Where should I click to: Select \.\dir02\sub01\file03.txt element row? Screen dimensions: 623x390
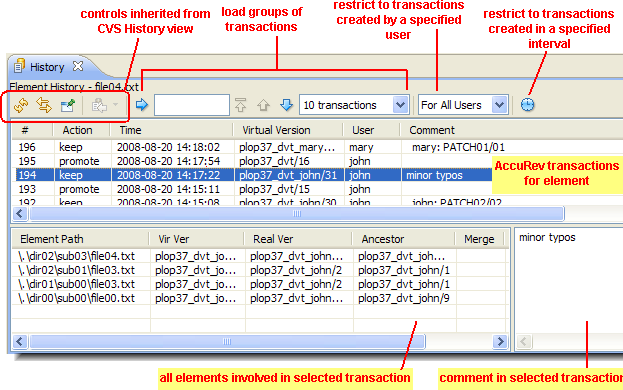coord(260,270)
